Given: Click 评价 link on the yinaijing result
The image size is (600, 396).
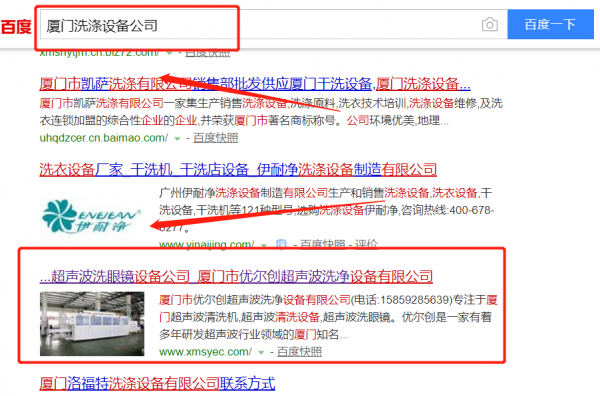Looking at the screenshot, I should click(x=366, y=244).
